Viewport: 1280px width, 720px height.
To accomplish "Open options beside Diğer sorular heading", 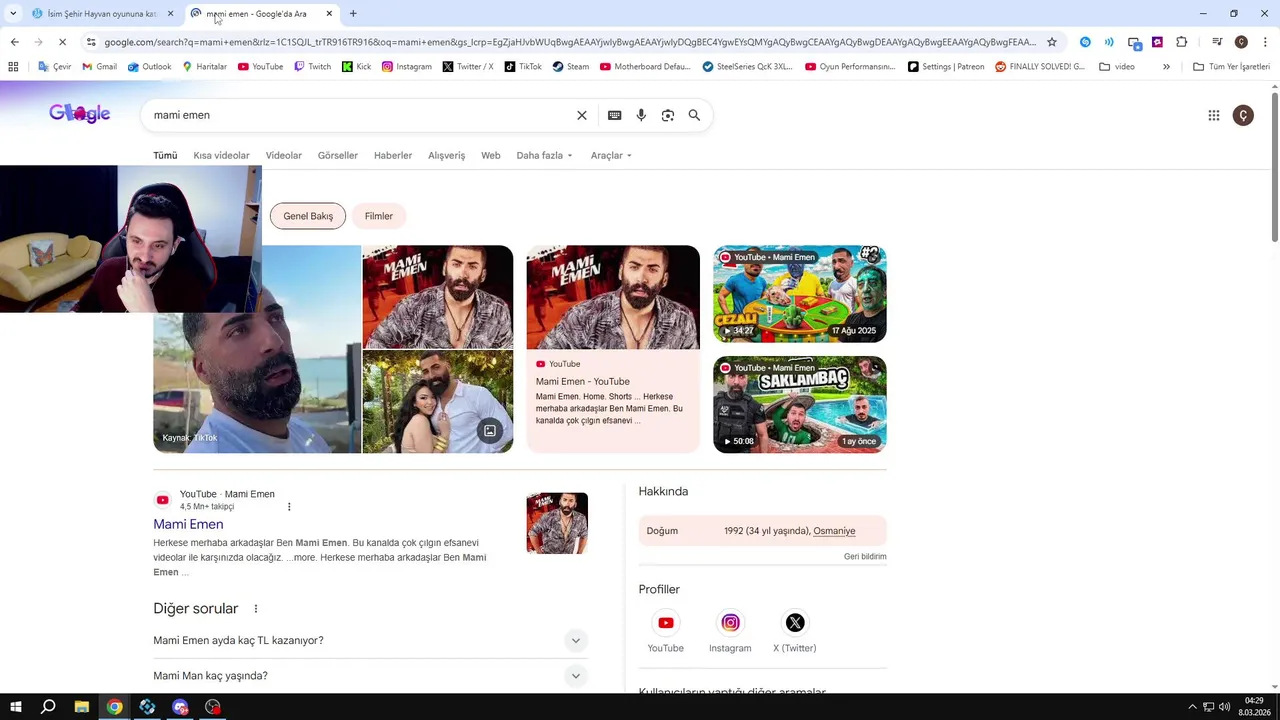I will pyautogui.click(x=255, y=609).
